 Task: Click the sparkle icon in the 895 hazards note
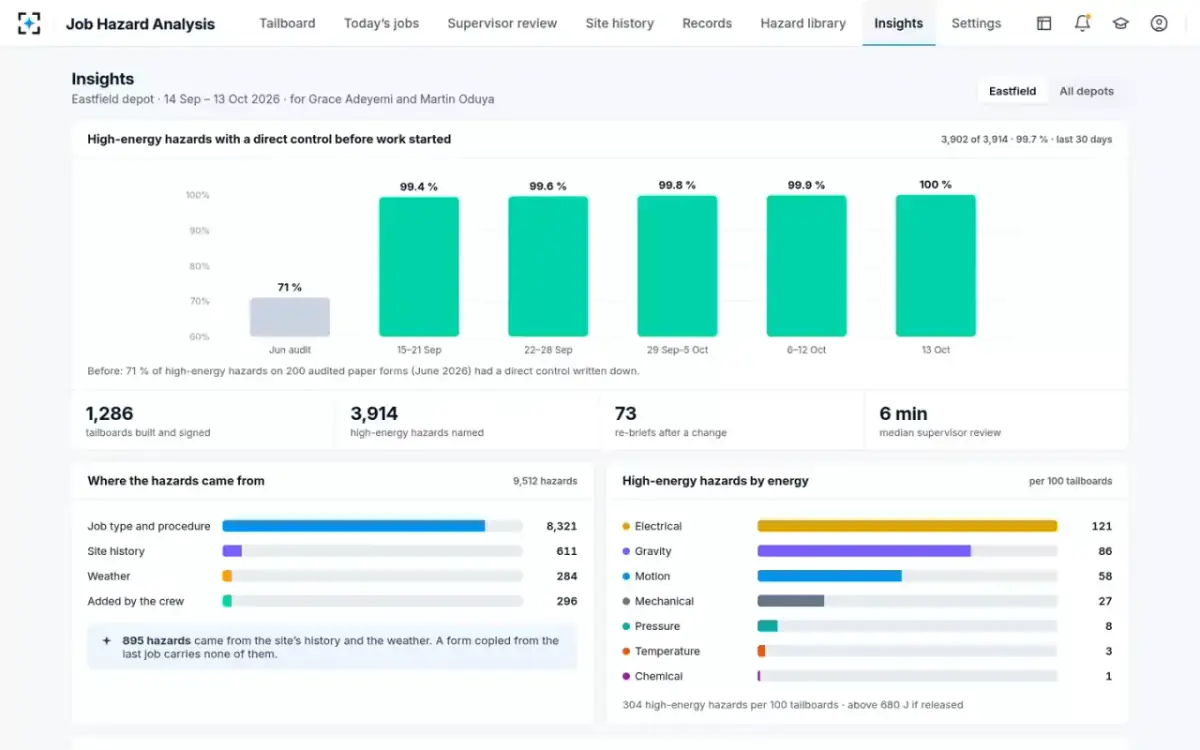point(107,640)
